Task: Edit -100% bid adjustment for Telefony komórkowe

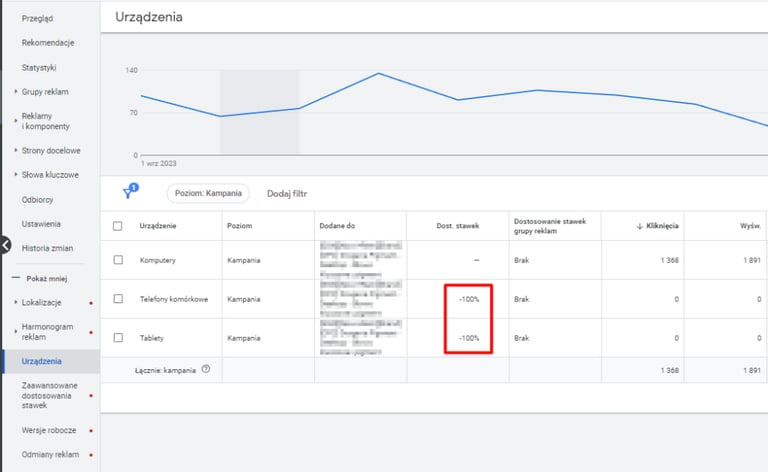Action: 469,299
